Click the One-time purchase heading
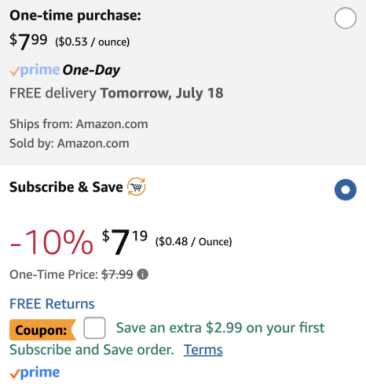The image size is (366, 389). [x=75, y=15]
